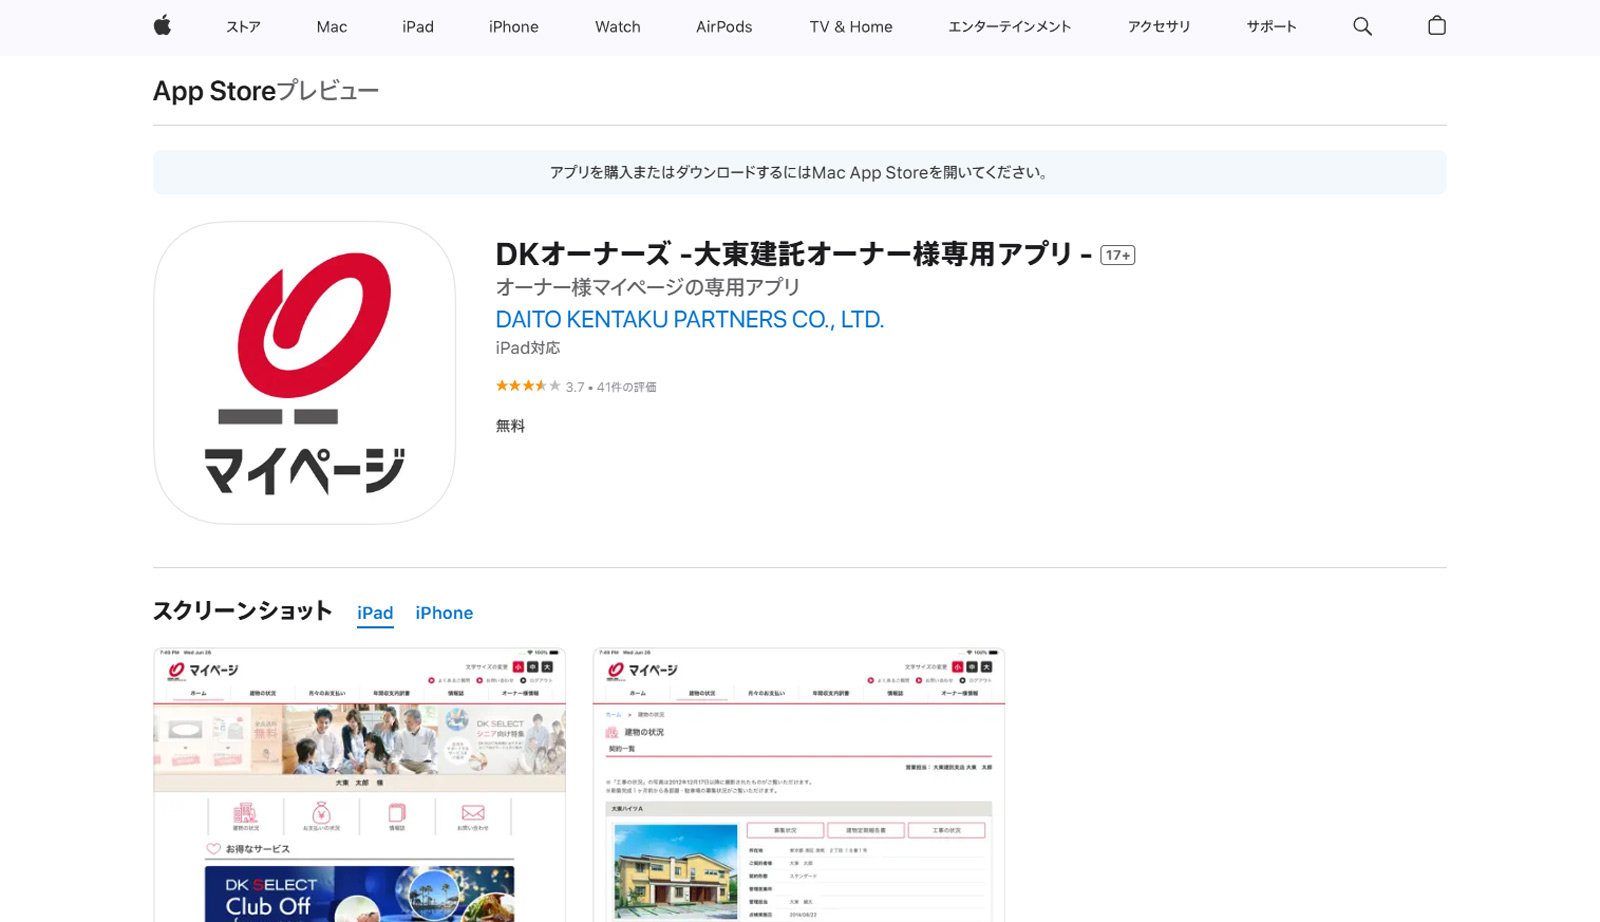
Task: Click the 17+ age rating badge
Action: click(x=1118, y=255)
